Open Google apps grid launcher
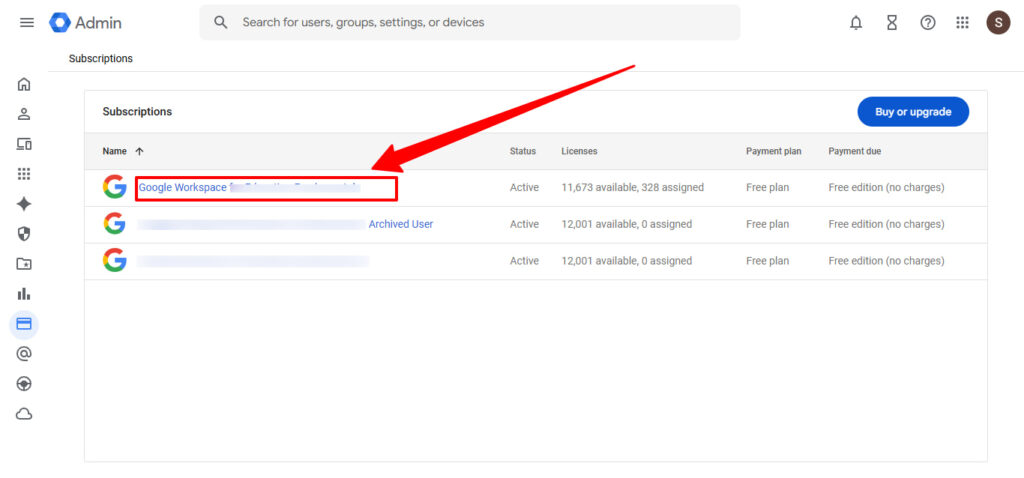 pyautogui.click(x=963, y=22)
